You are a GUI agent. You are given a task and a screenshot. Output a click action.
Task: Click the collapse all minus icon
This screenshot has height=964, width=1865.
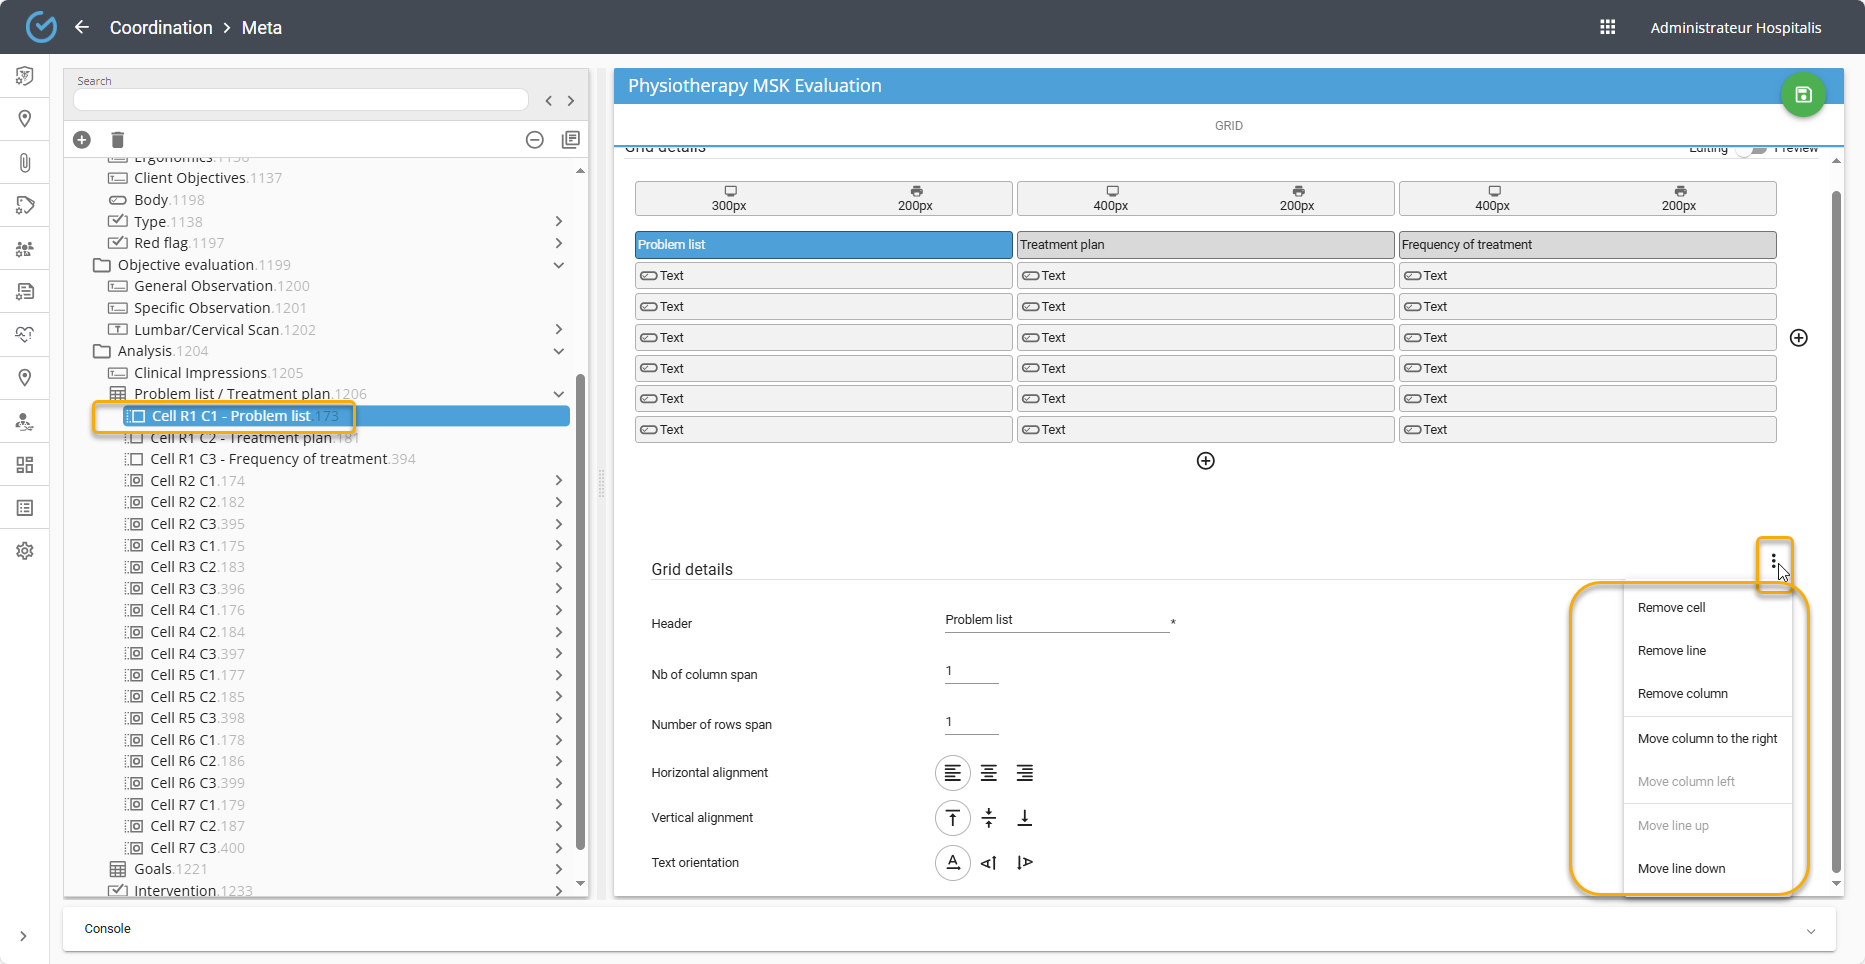[535, 140]
